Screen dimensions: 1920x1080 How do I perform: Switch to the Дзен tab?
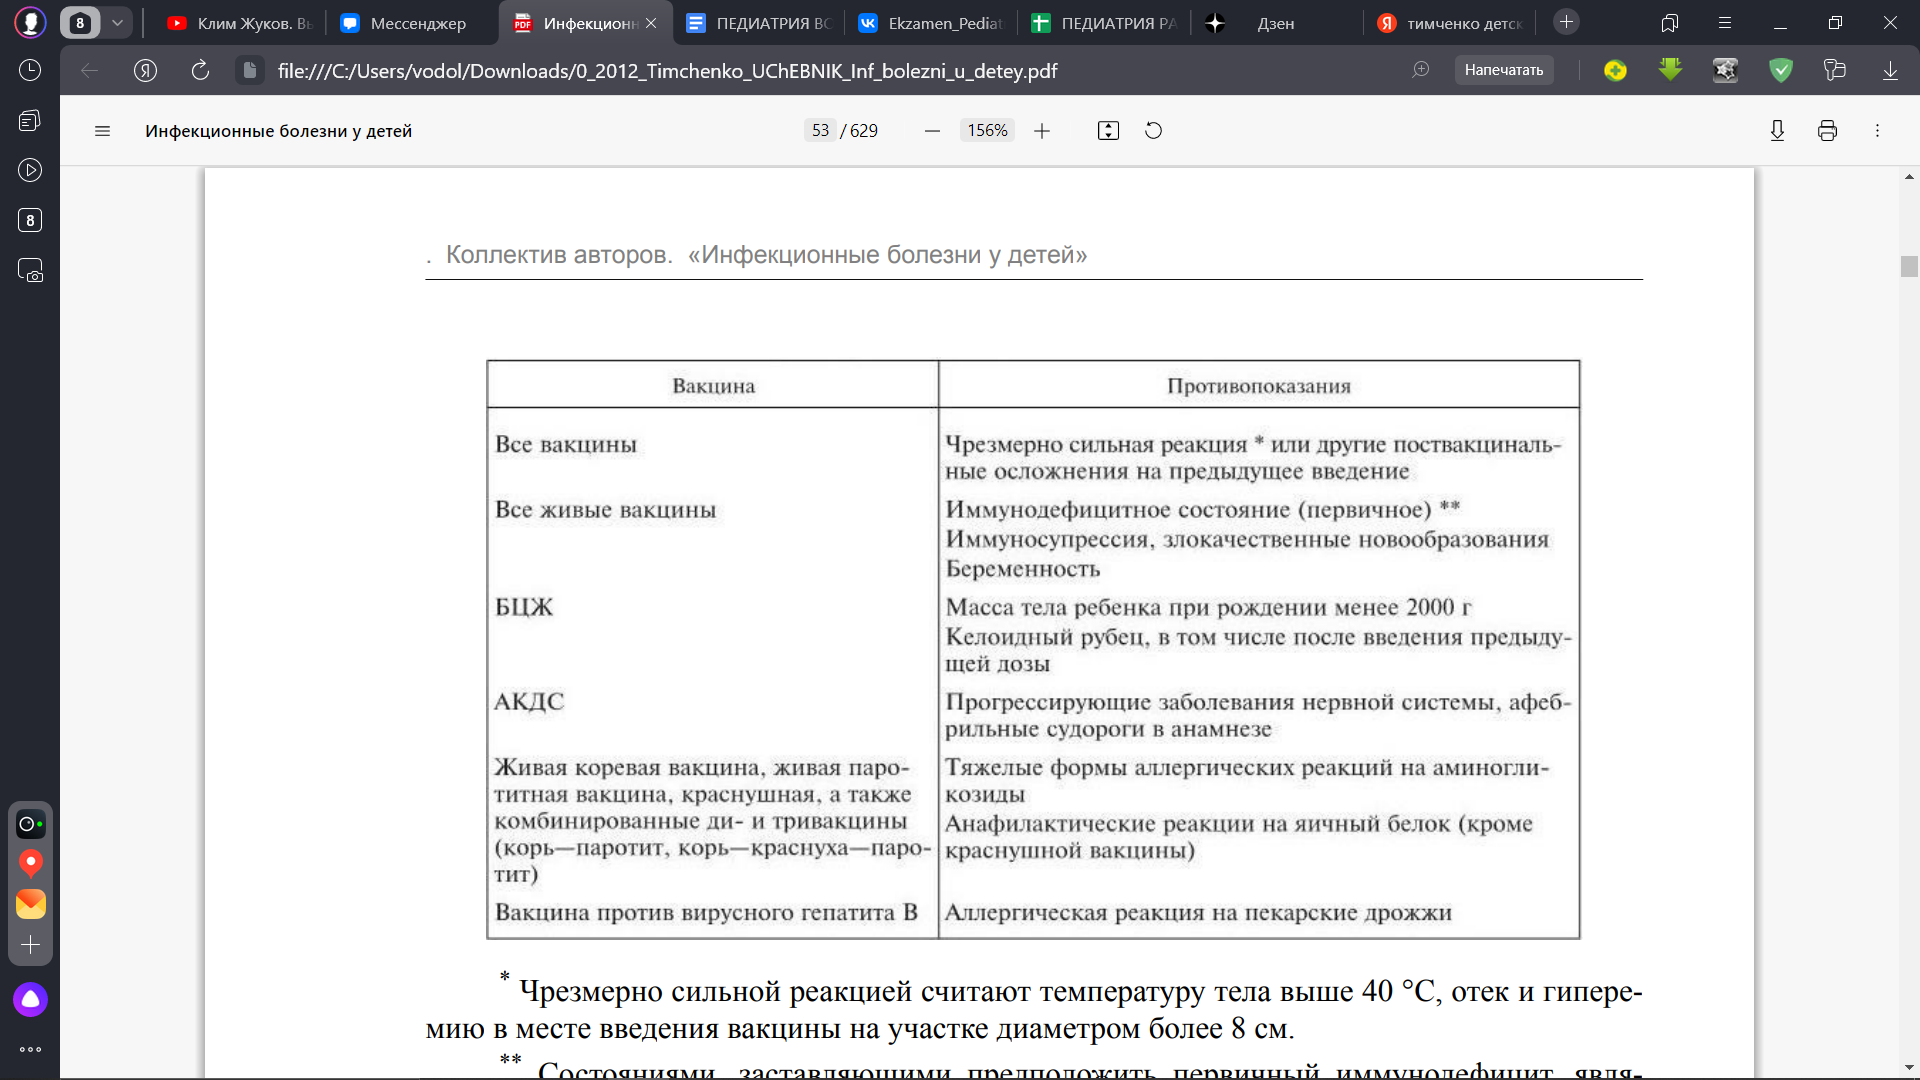coord(1276,23)
